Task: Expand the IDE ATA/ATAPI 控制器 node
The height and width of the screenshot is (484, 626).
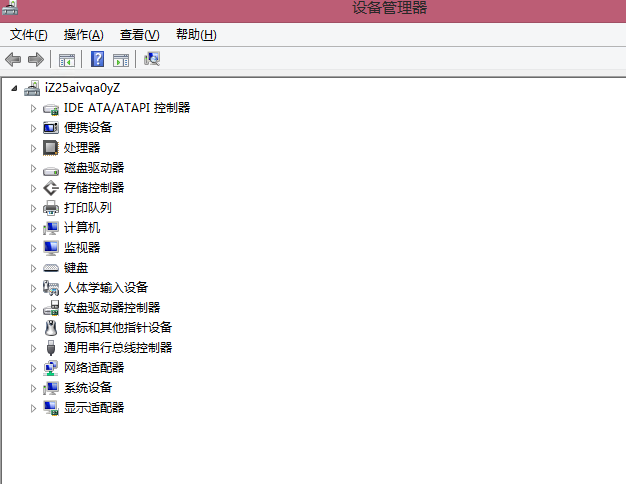Action: (x=33, y=108)
